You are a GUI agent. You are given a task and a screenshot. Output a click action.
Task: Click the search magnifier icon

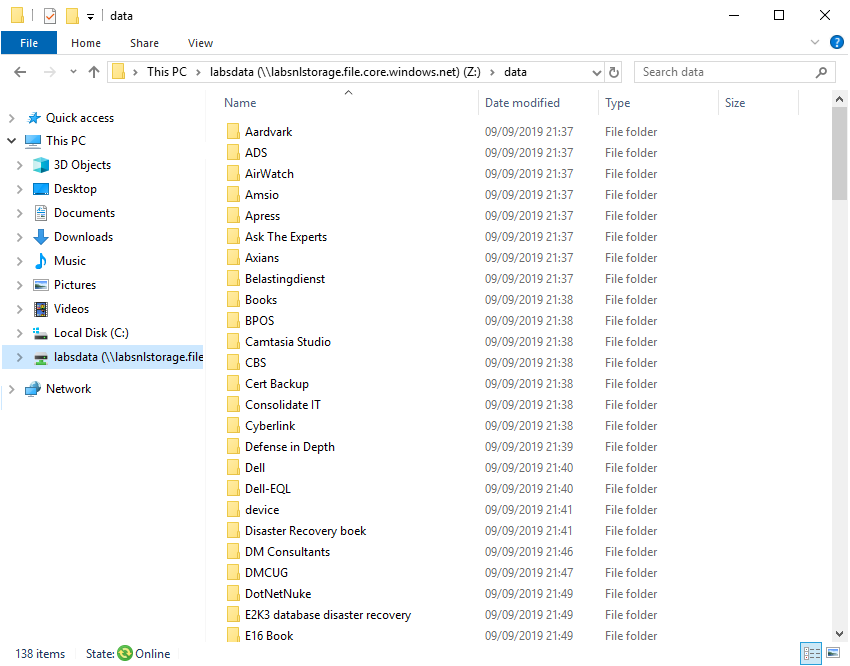pos(822,72)
